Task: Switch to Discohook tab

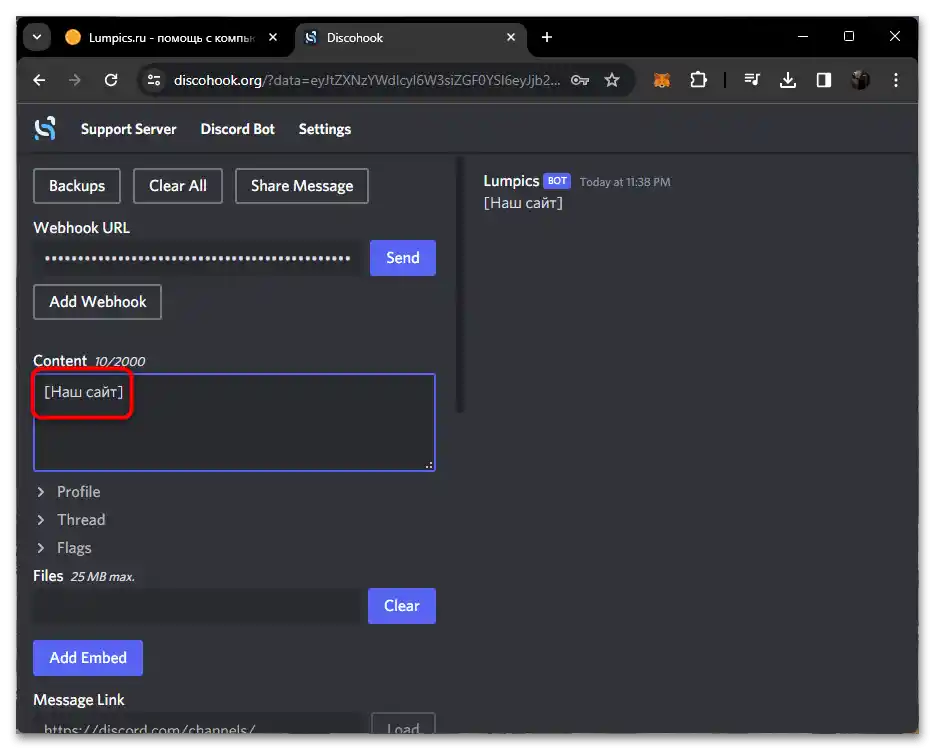Action: point(410,38)
